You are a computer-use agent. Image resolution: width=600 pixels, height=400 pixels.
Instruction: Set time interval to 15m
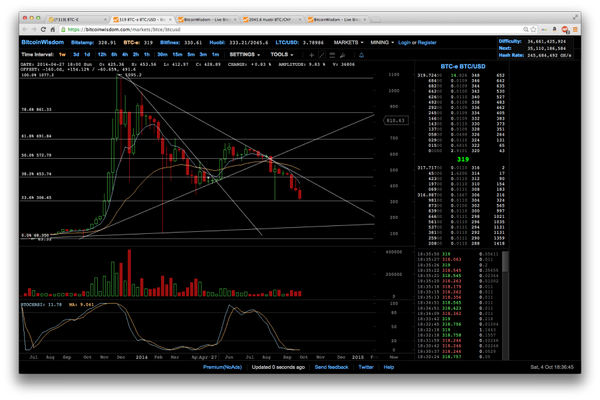pyautogui.click(x=178, y=55)
